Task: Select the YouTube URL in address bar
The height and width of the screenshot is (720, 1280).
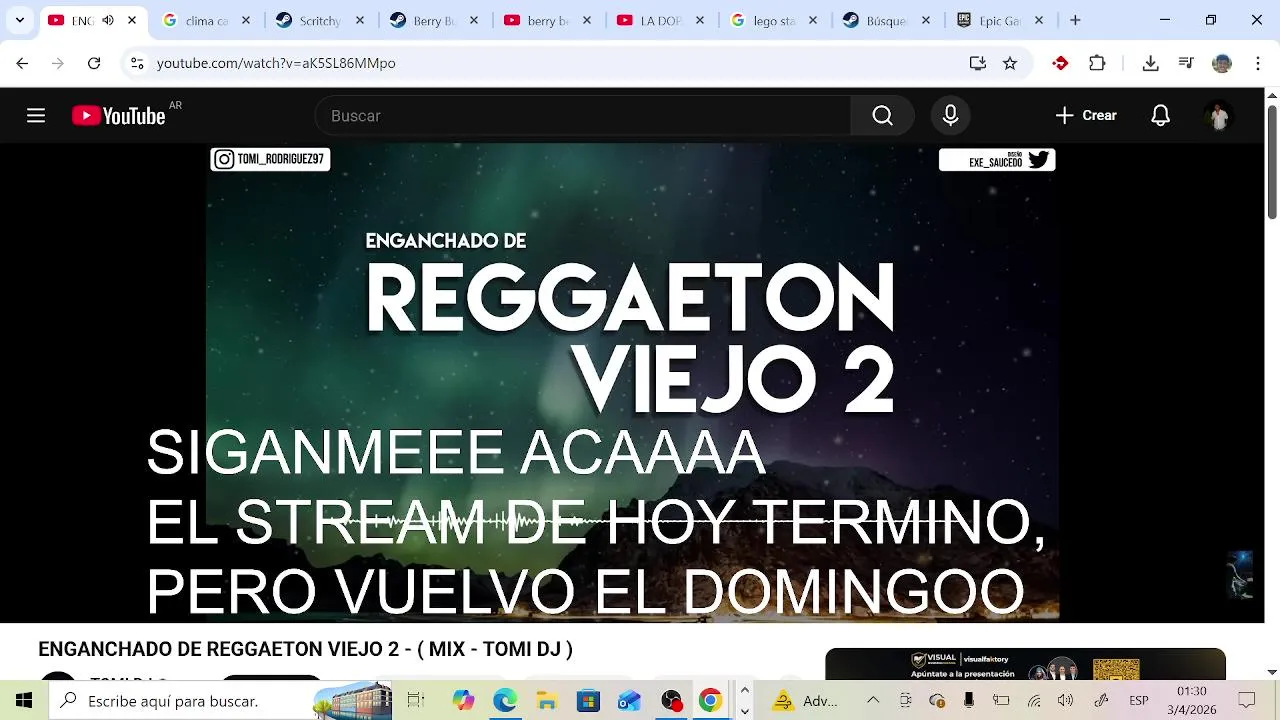Action: (x=276, y=63)
